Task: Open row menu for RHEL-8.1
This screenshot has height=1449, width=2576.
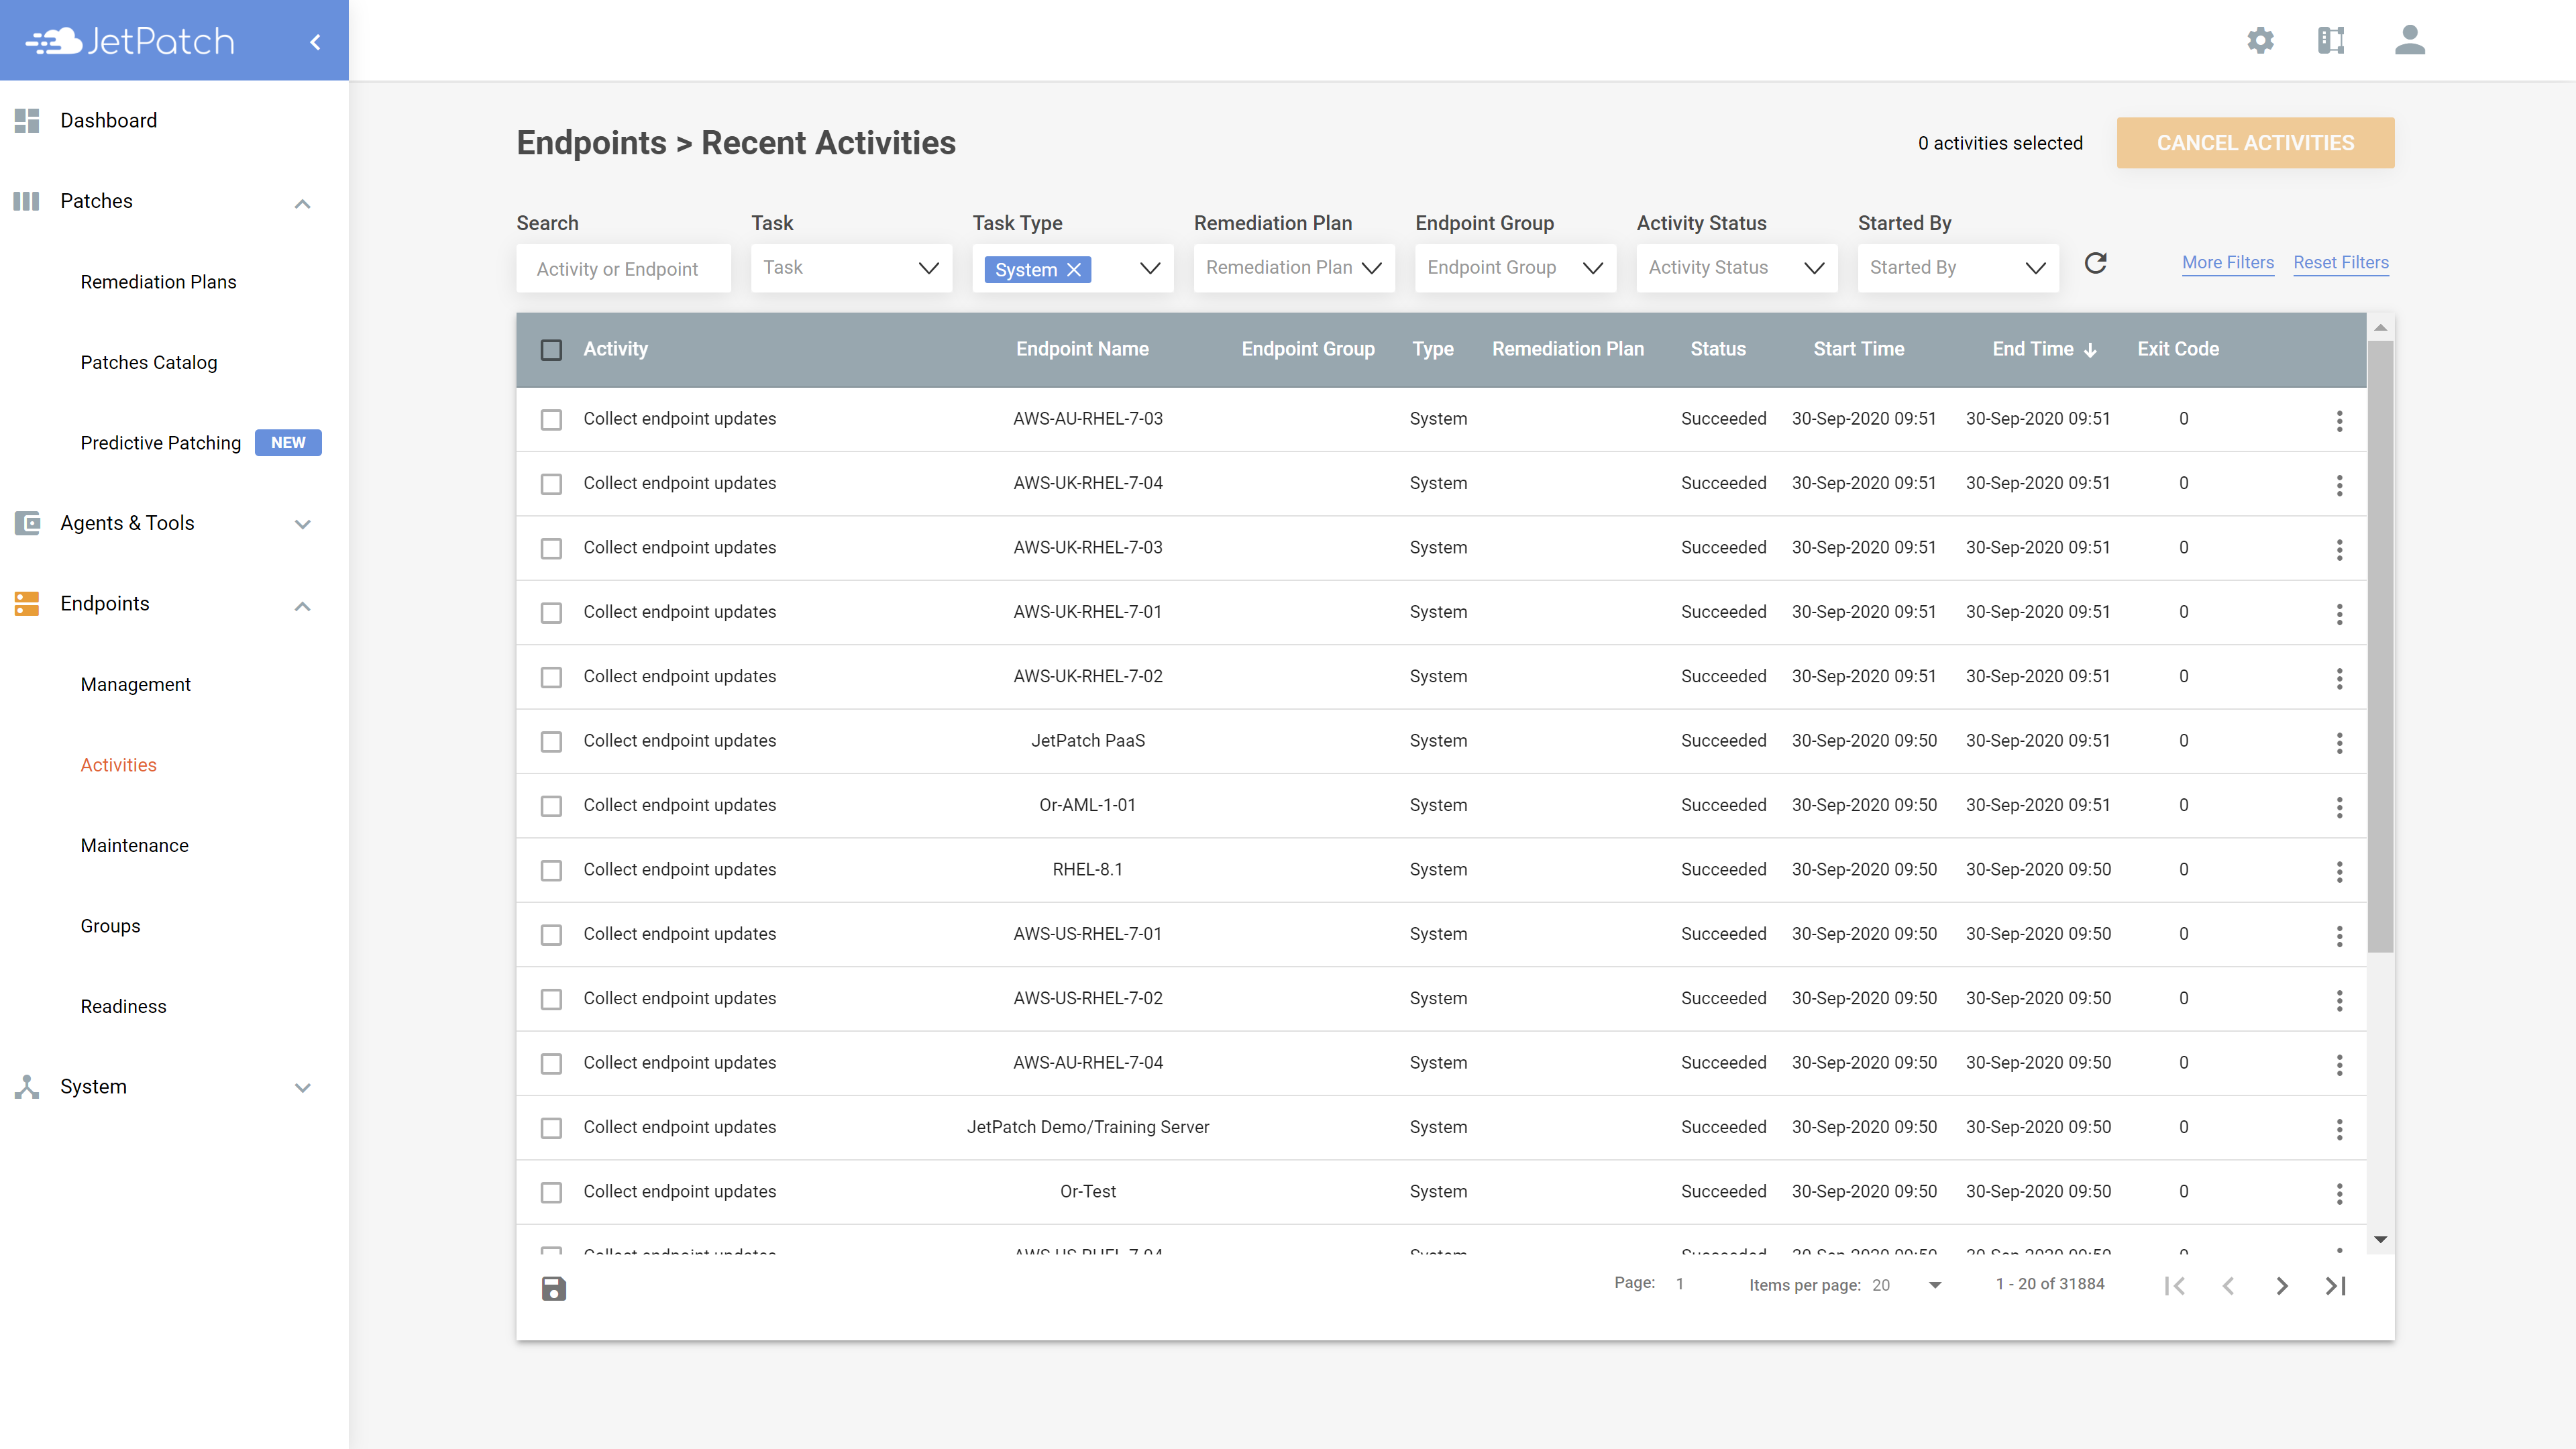Action: click(x=2339, y=871)
